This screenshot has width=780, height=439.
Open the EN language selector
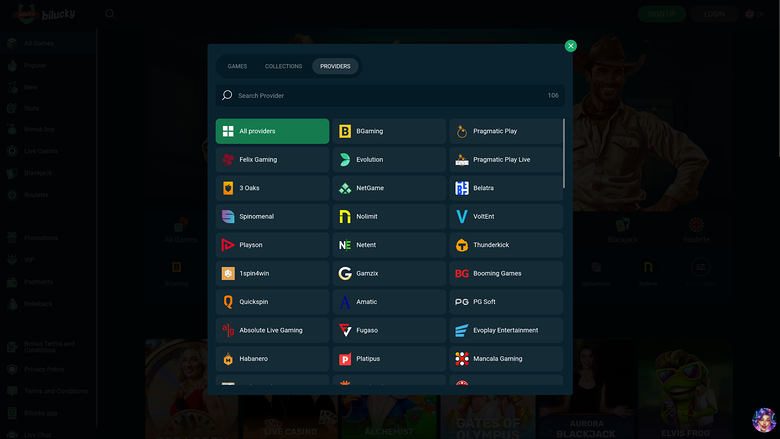(x=755, y=14)
